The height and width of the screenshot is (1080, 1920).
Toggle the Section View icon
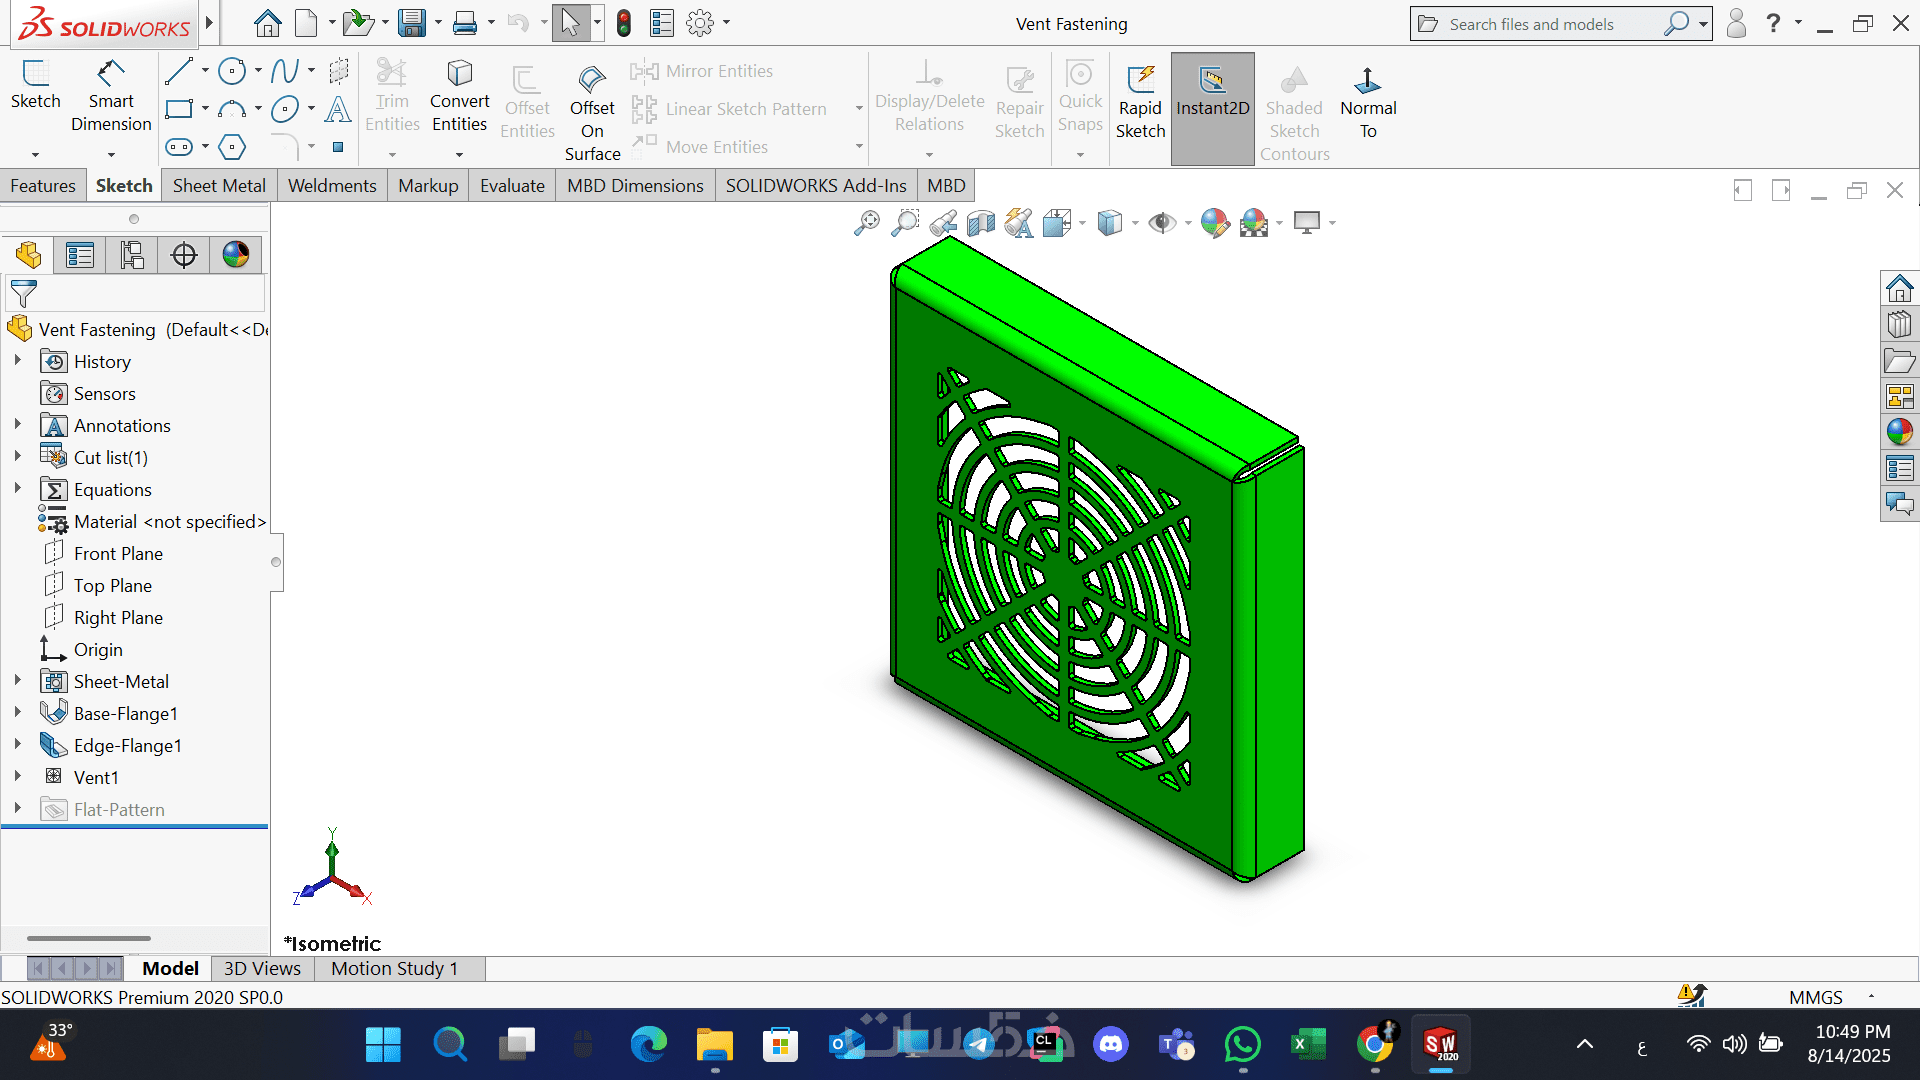pos(981,222)
